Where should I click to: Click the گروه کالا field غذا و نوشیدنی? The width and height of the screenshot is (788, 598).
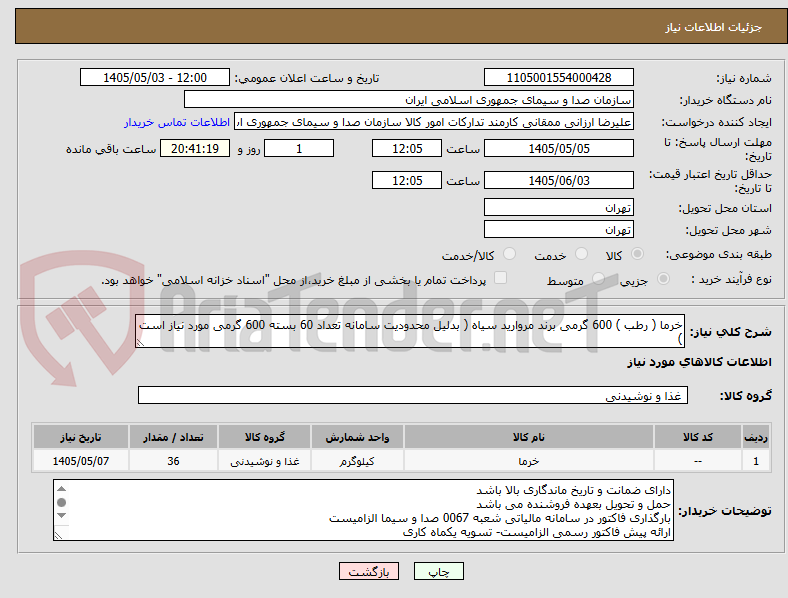[x=413, y=395]
